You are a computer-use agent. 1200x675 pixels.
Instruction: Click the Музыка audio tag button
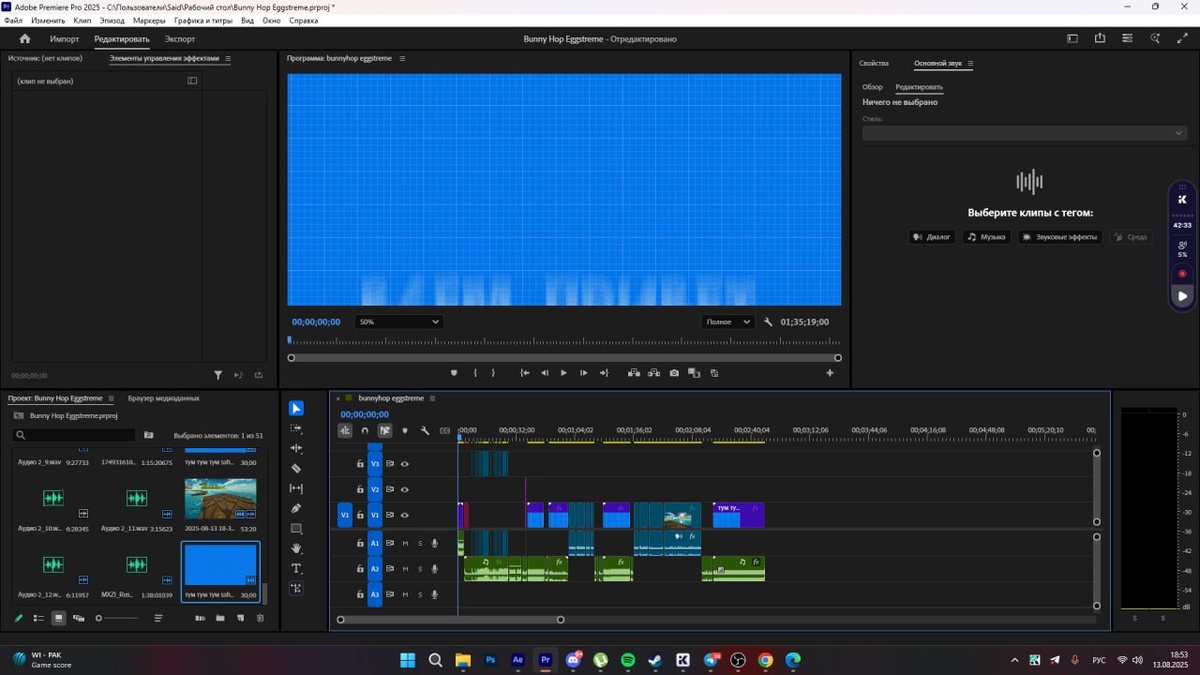point(986,237)
